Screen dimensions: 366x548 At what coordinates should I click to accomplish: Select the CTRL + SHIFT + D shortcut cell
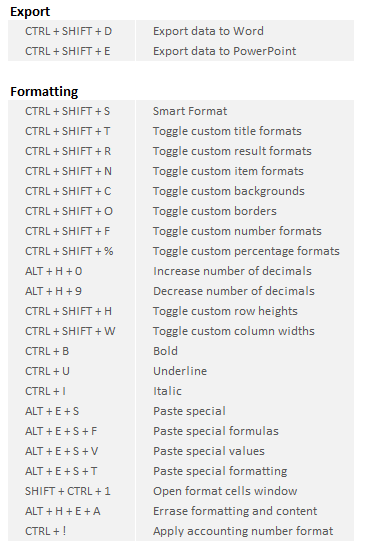71,31
